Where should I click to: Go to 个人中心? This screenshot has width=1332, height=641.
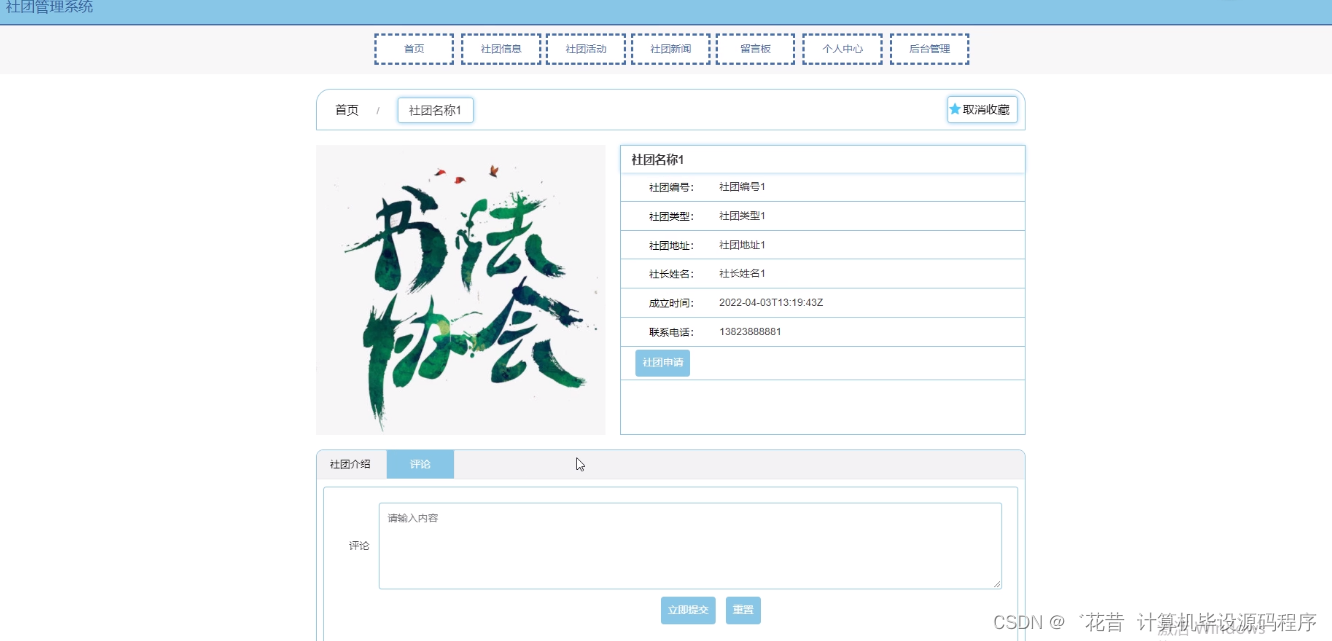[842, 49]
